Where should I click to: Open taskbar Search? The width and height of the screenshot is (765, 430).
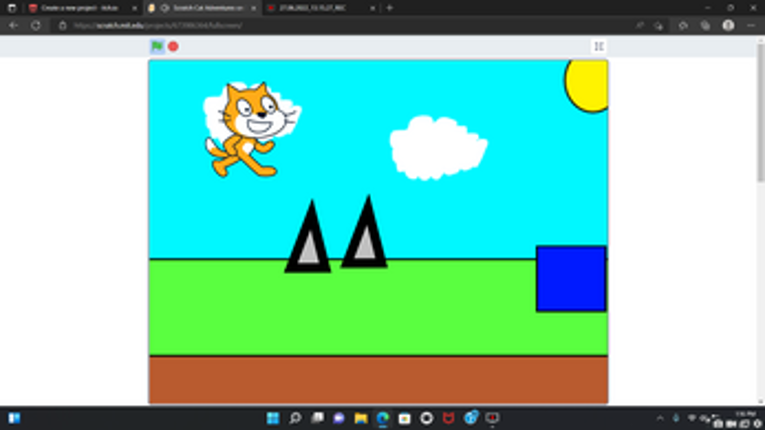pyautogui.click(x=295, y=418)
